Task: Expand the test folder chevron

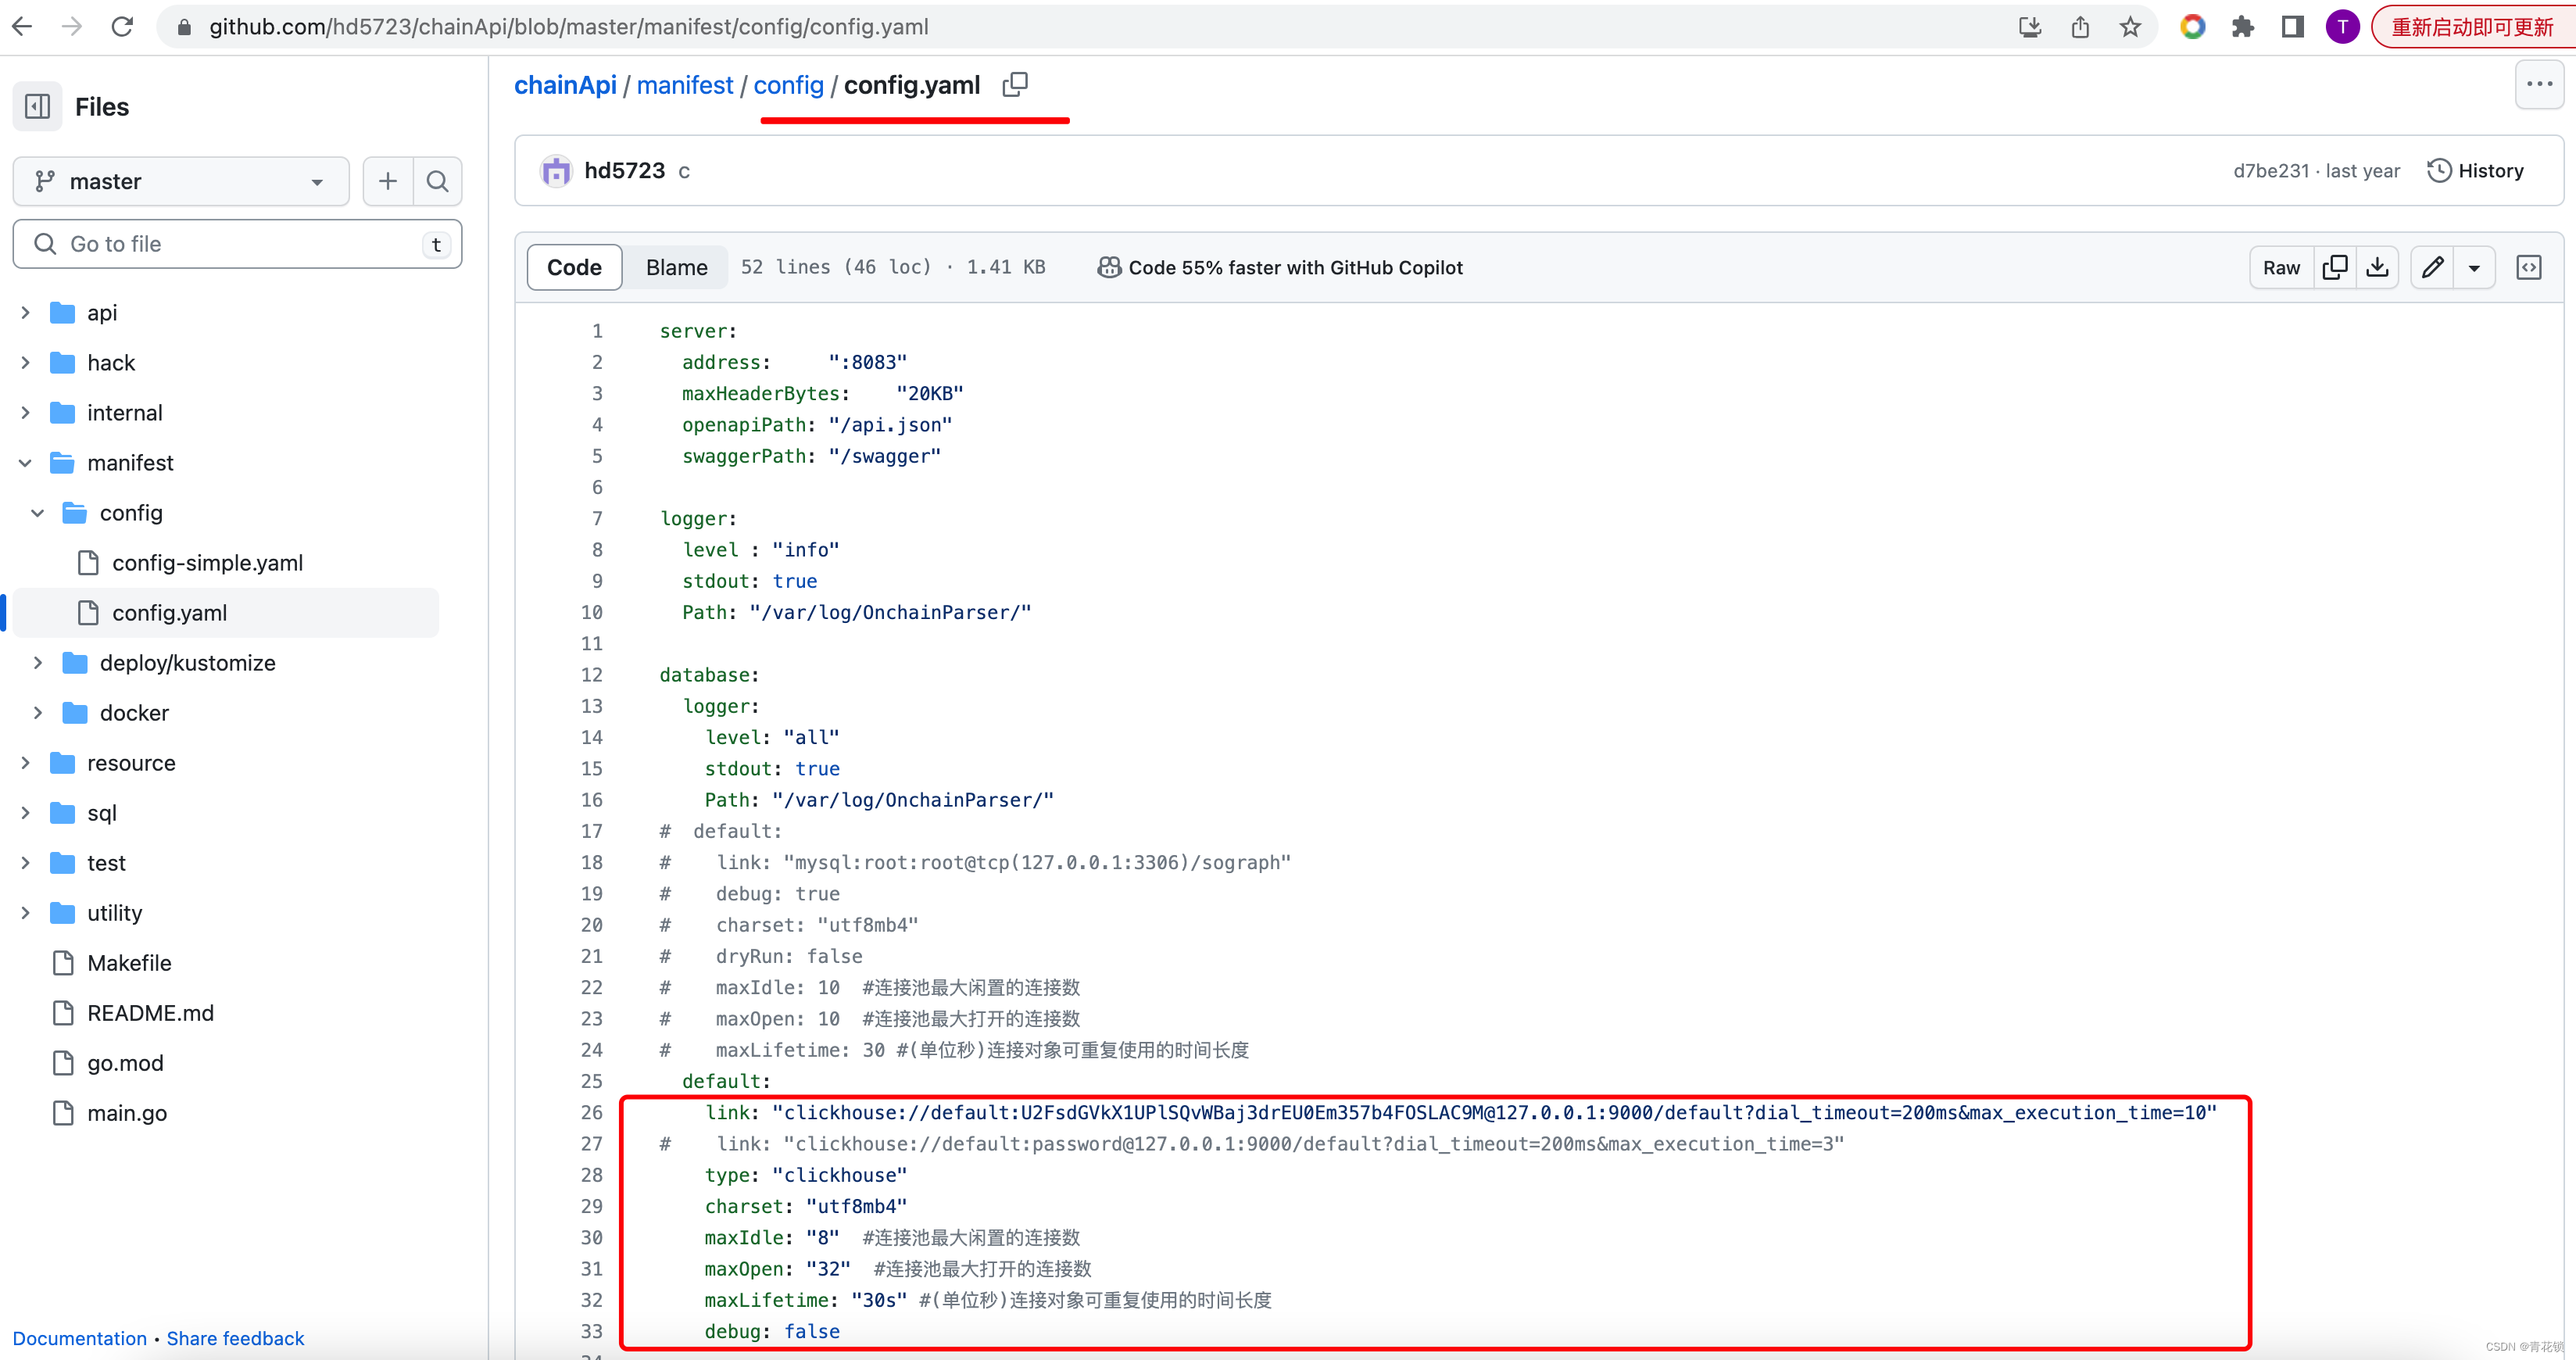Action: tap(26, 863)
